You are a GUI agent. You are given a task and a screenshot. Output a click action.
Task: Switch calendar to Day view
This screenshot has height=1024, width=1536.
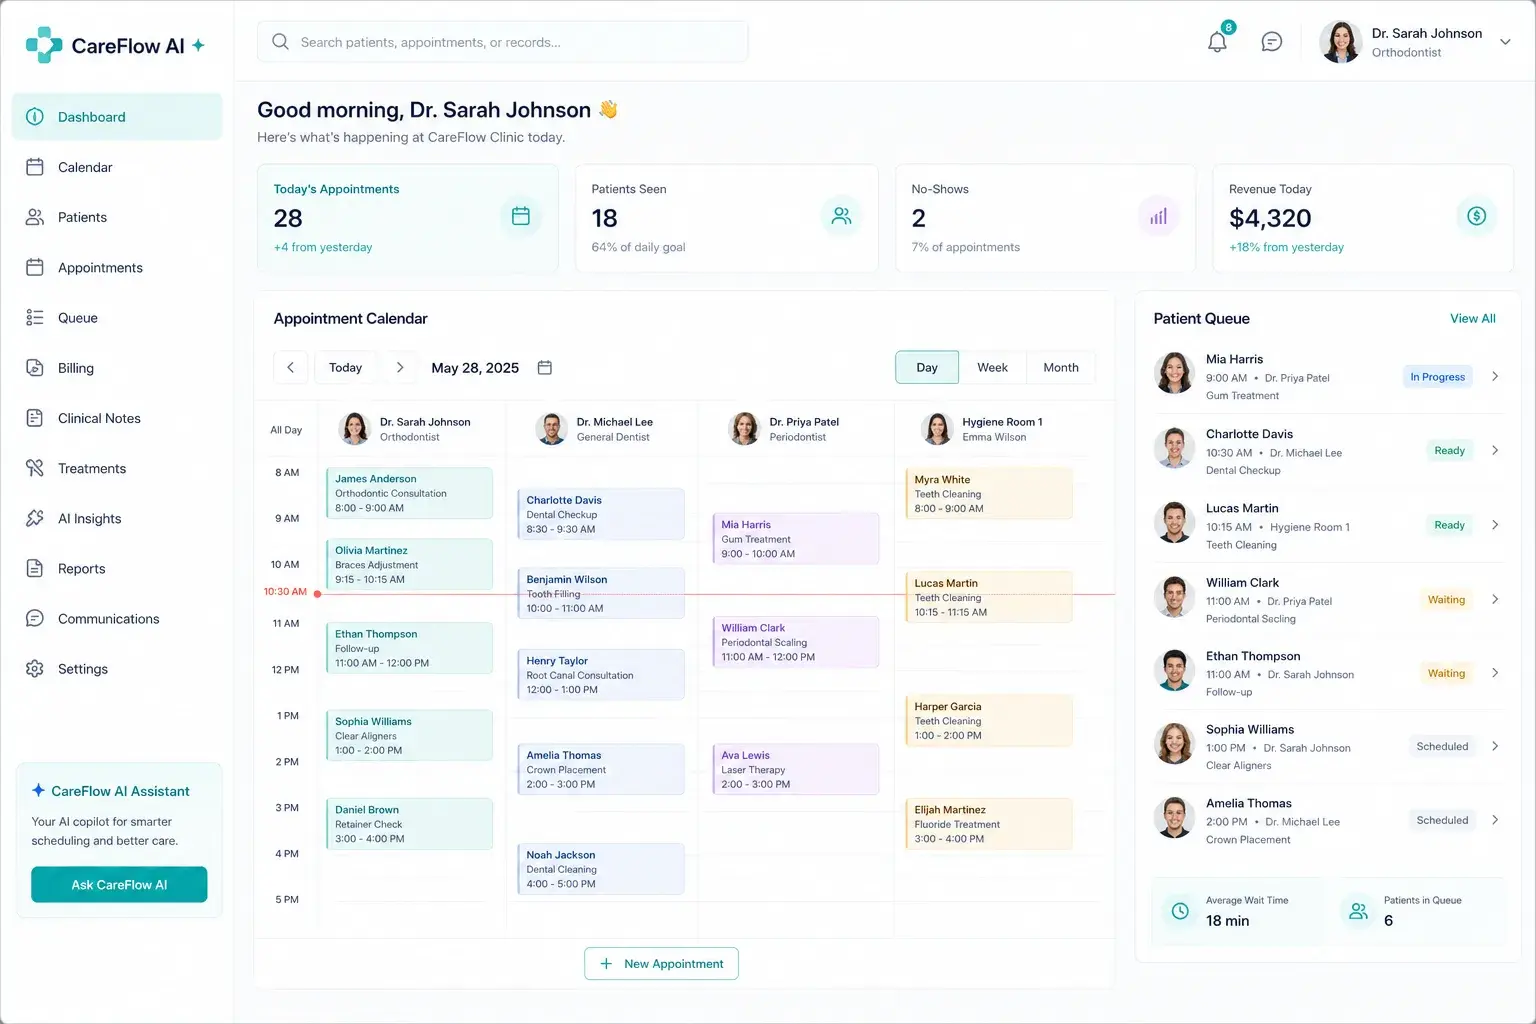coord(927,368)
